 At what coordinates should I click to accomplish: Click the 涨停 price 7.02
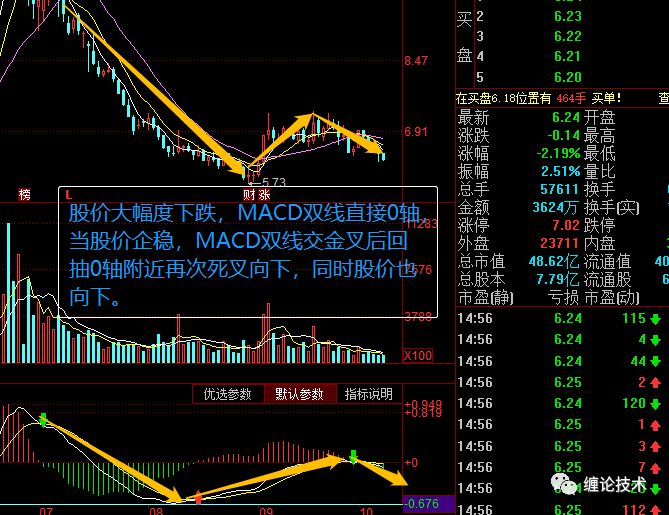566,225
